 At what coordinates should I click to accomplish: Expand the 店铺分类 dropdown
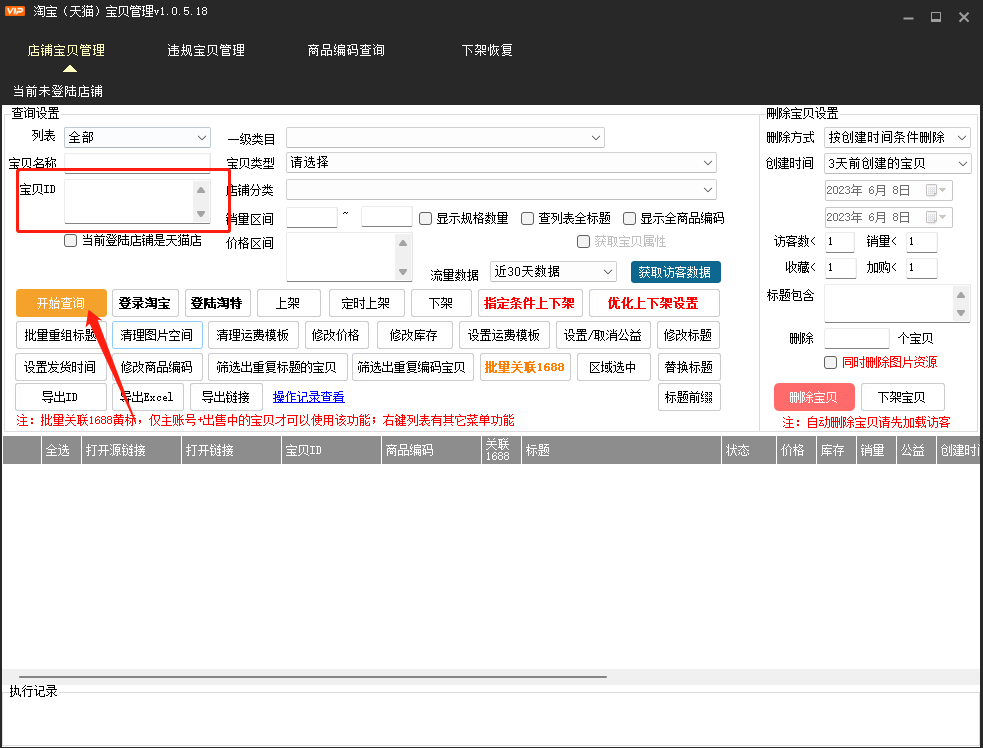point(501,189)
